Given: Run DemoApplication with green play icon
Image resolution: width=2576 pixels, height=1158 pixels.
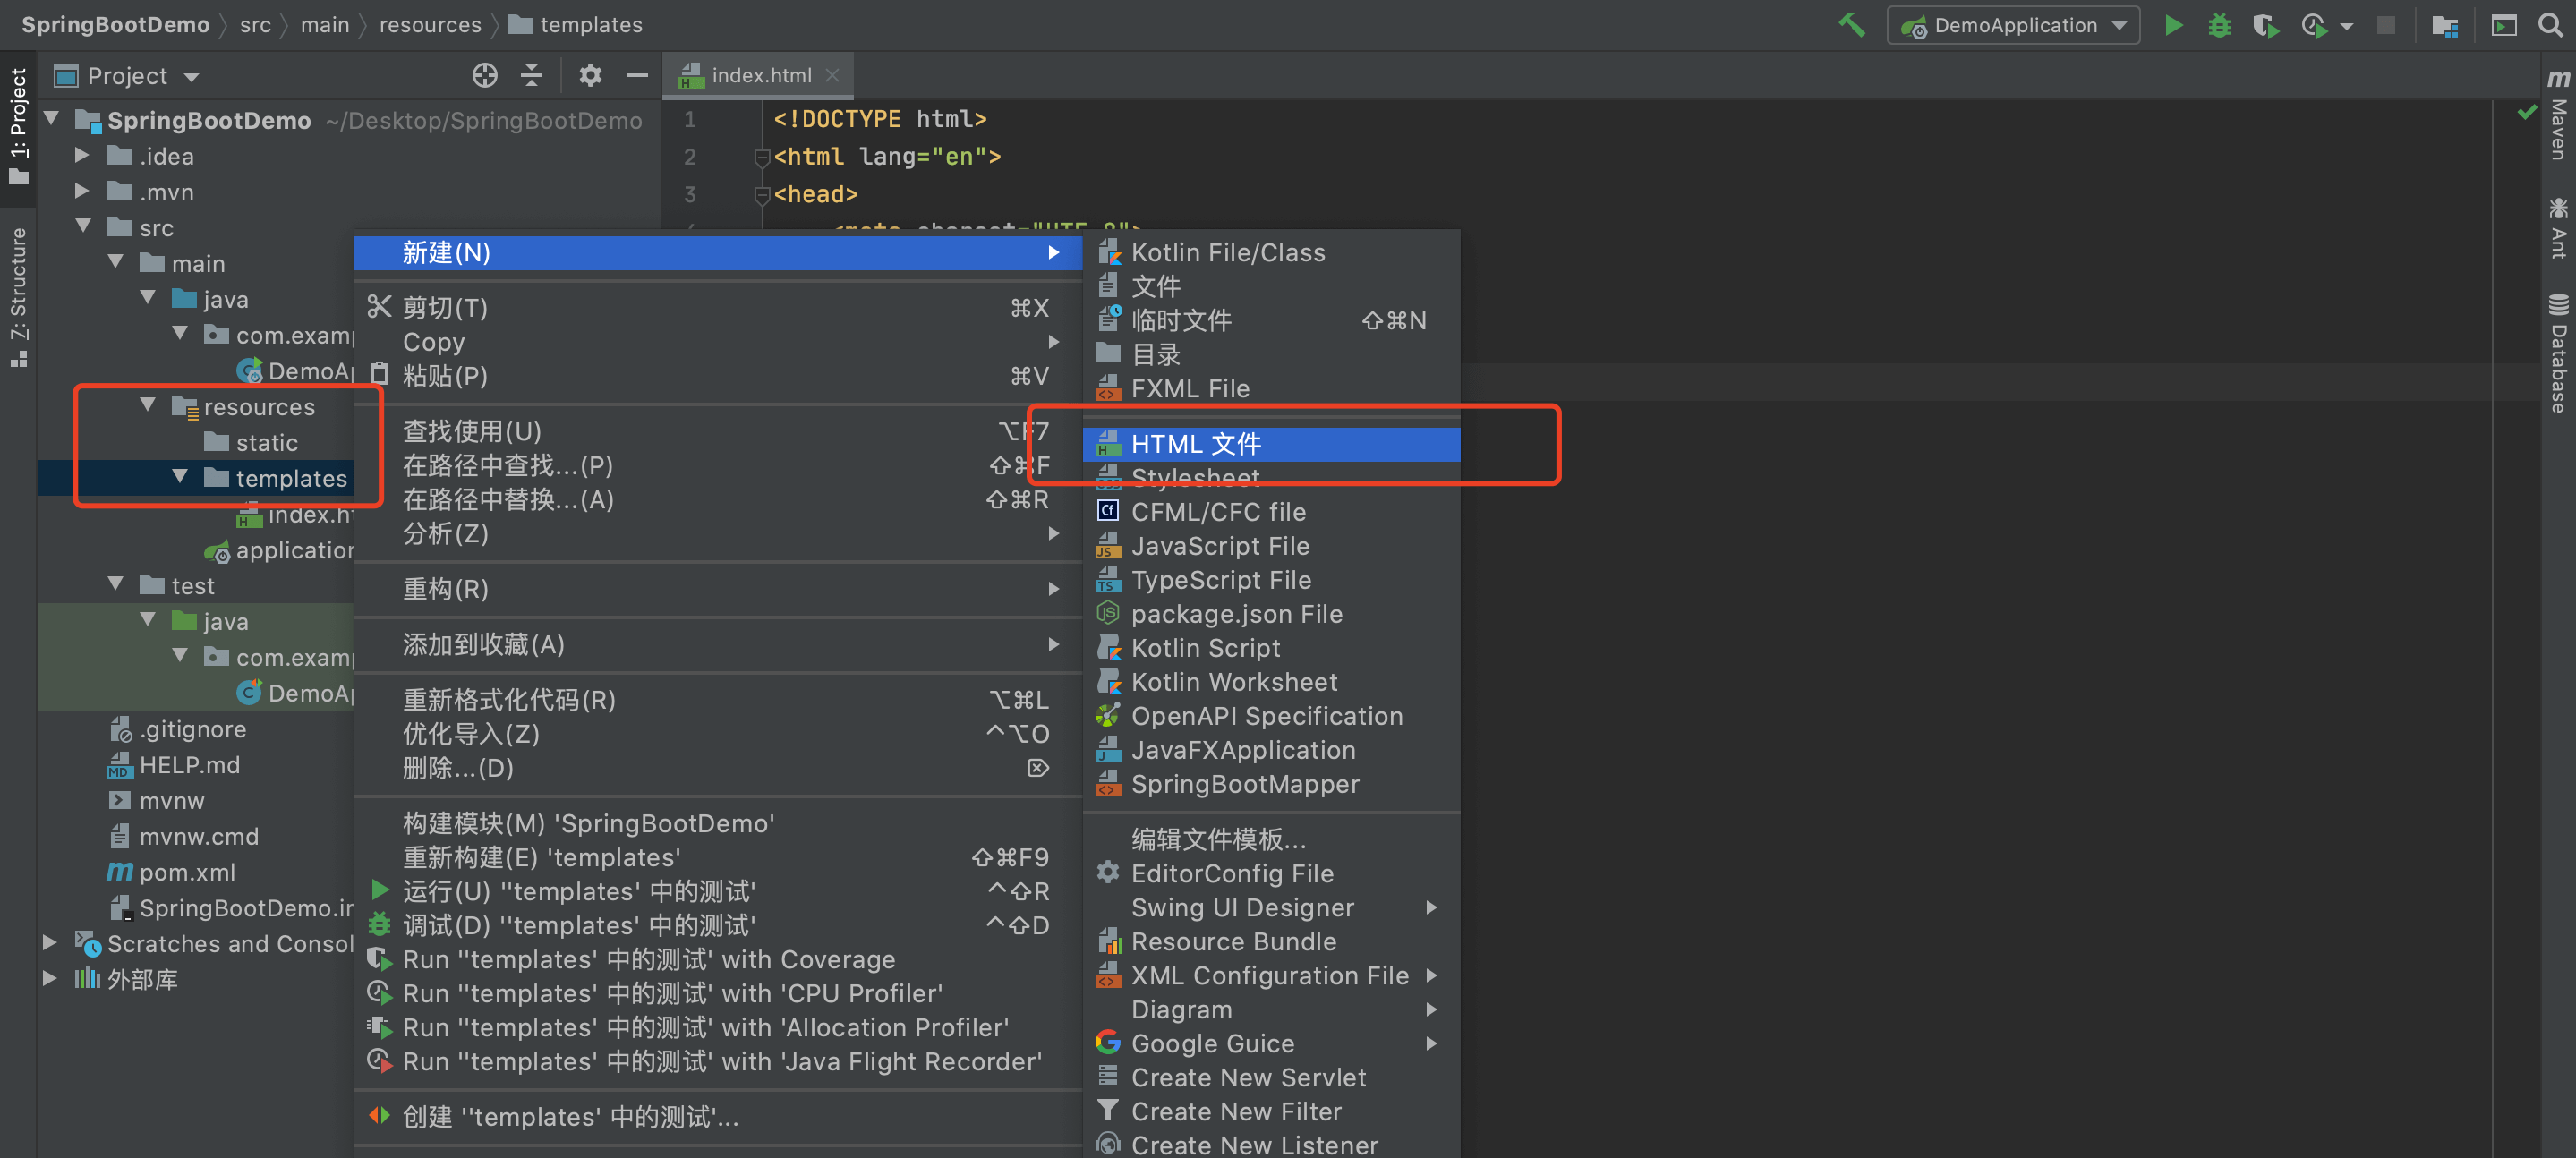Looking at the screenshot, I should pos(2173,25).
